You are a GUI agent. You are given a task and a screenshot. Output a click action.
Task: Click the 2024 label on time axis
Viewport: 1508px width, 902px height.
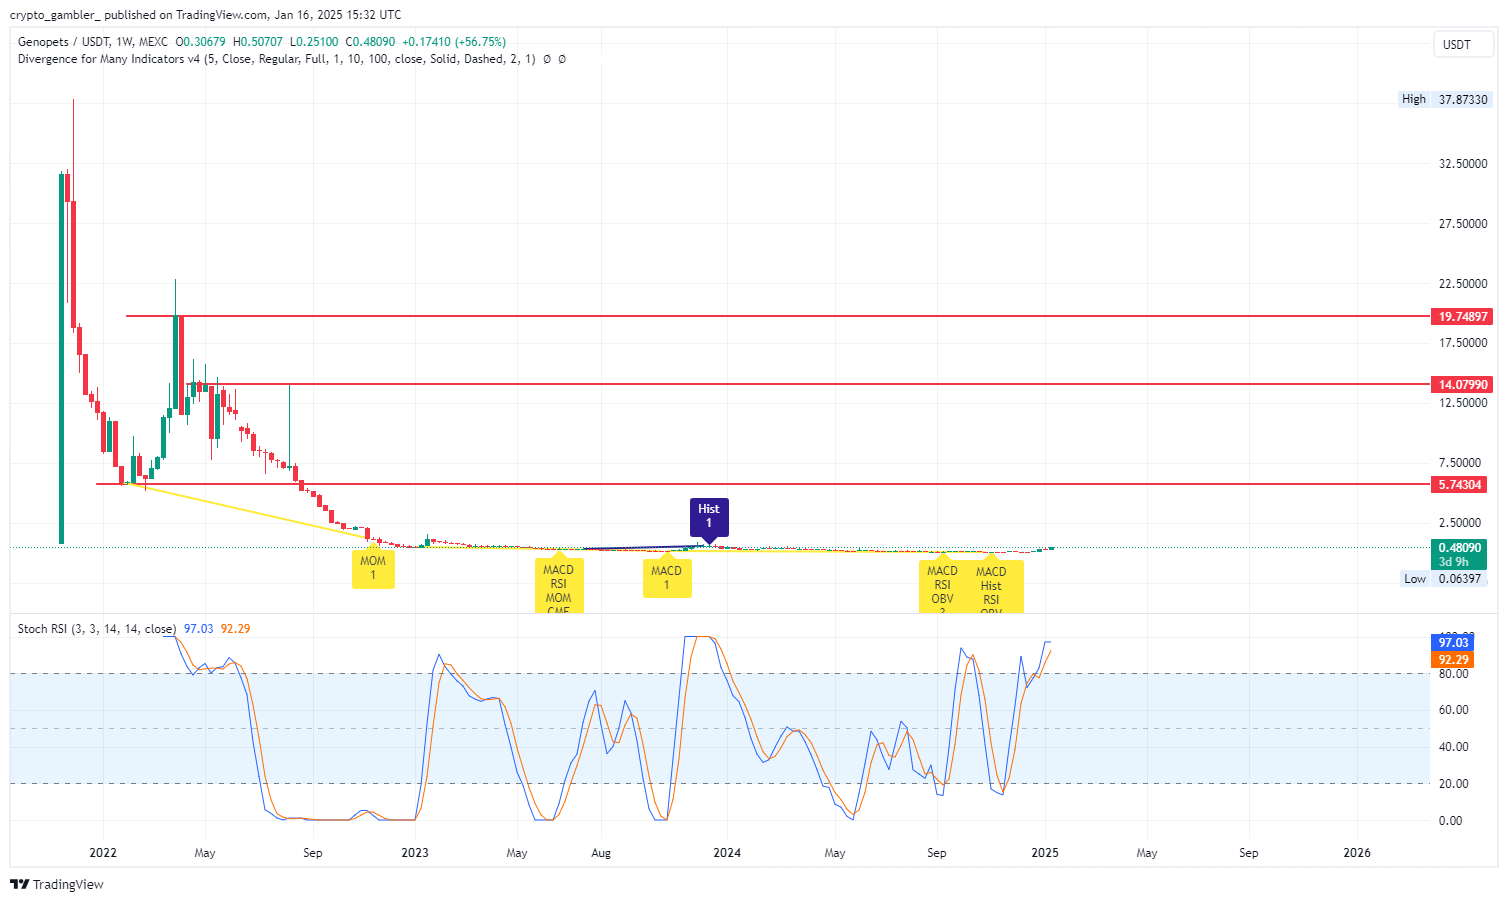(727, 853)
